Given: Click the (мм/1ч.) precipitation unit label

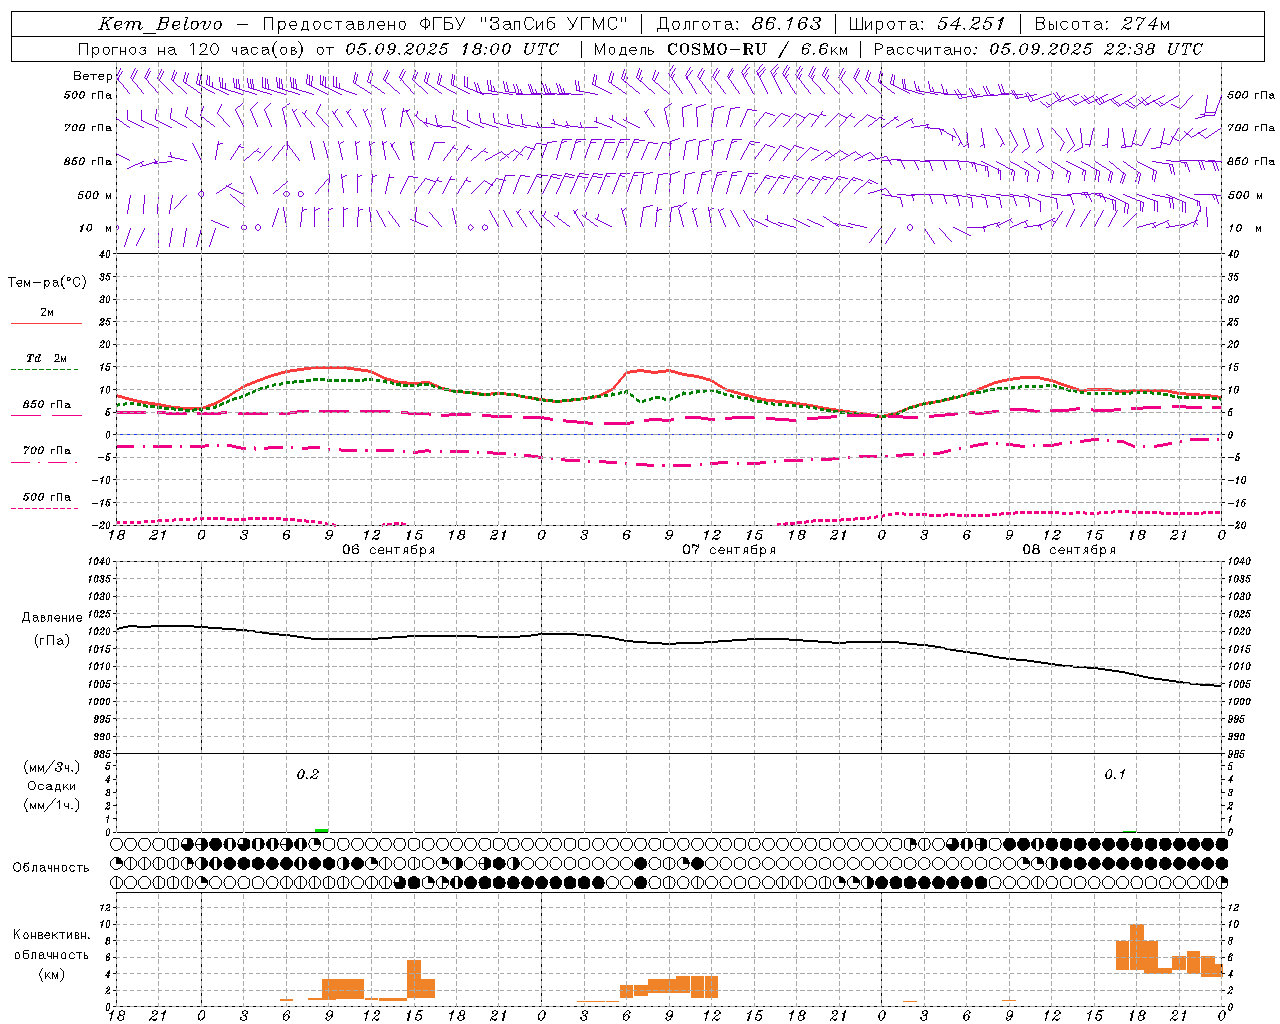Looking at the screenshot, I should [52, 805].
